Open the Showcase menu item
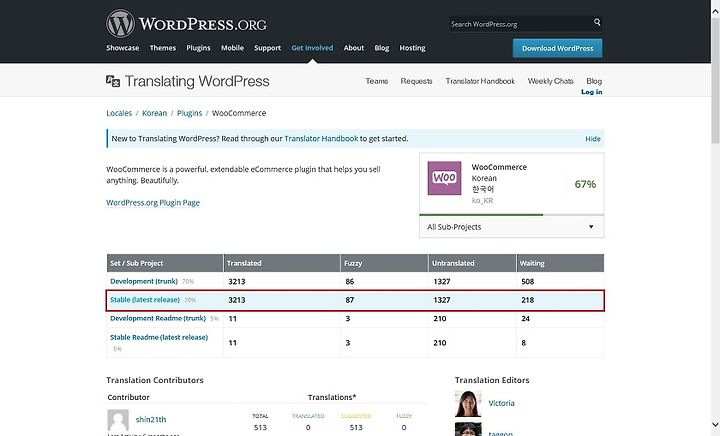Viewport: 720px width, 436px height. pos(123,48)
